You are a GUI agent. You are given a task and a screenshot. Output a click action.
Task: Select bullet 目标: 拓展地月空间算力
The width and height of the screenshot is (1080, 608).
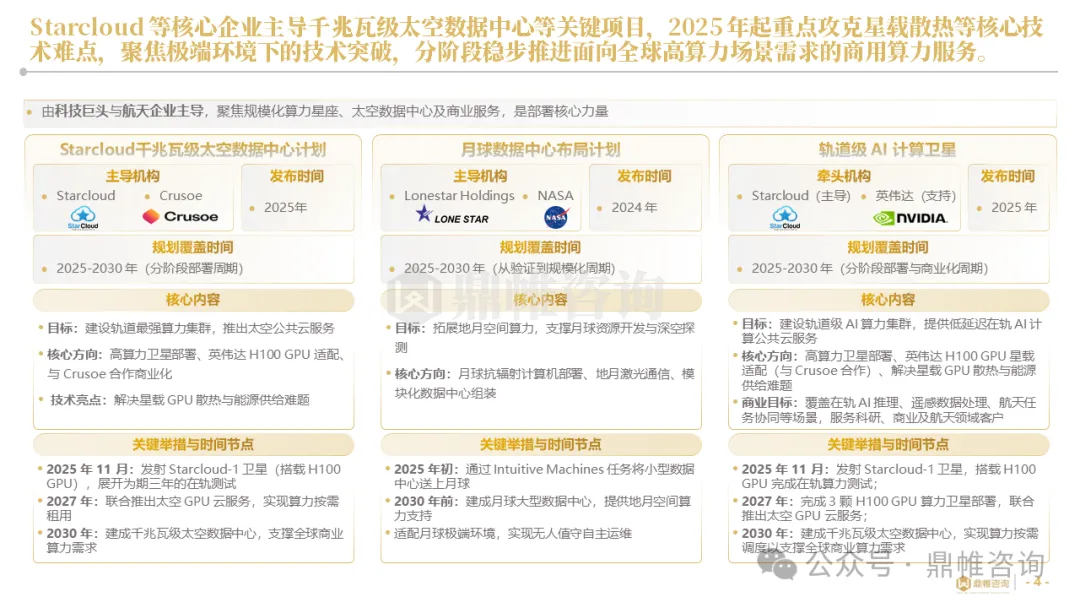tap(544, 338)
